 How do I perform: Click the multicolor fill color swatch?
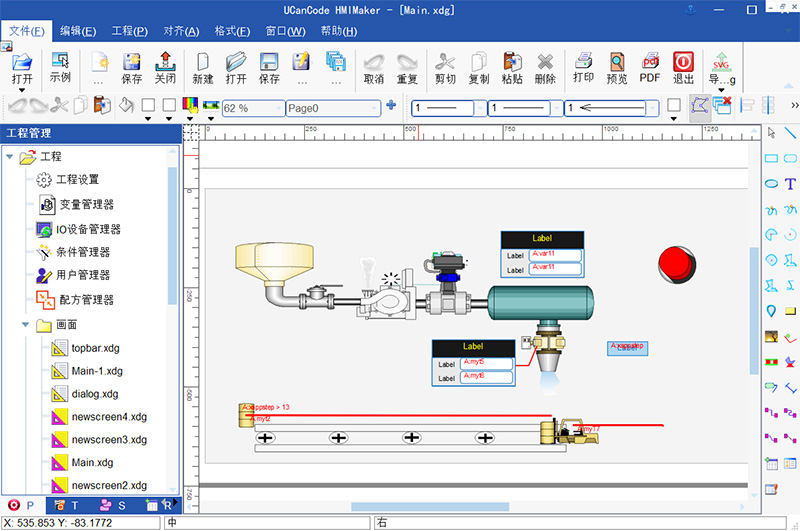click(x=190, y=105)
